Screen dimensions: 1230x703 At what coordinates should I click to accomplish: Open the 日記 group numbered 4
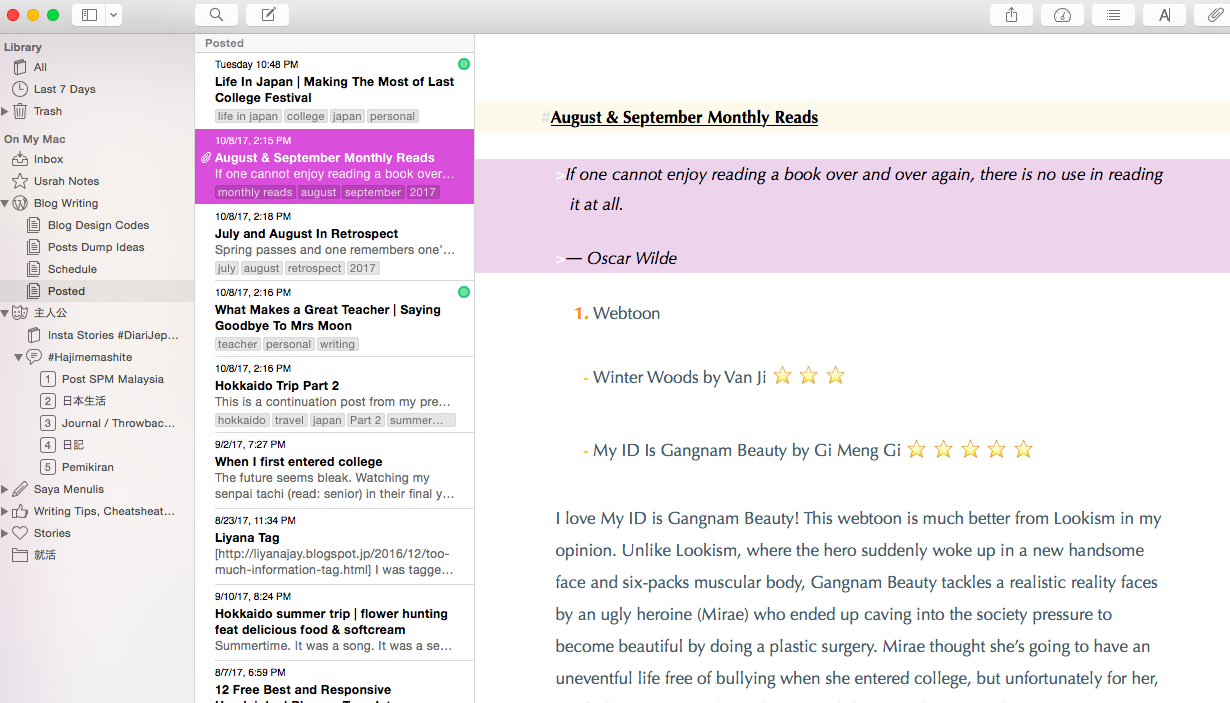62,445
